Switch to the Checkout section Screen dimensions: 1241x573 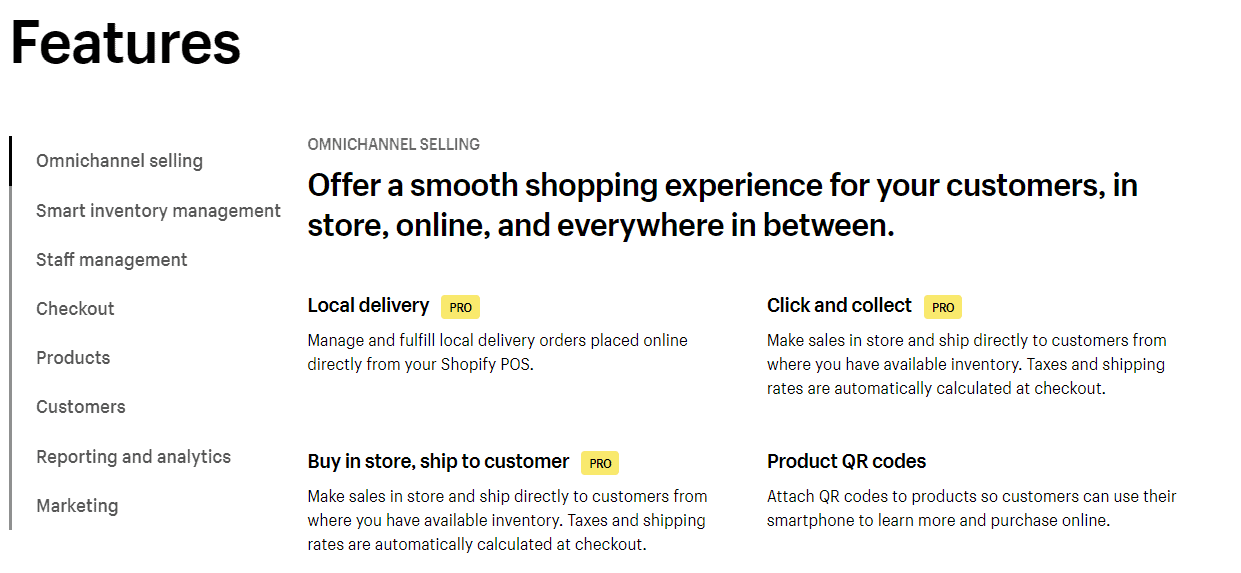point(75,309)
